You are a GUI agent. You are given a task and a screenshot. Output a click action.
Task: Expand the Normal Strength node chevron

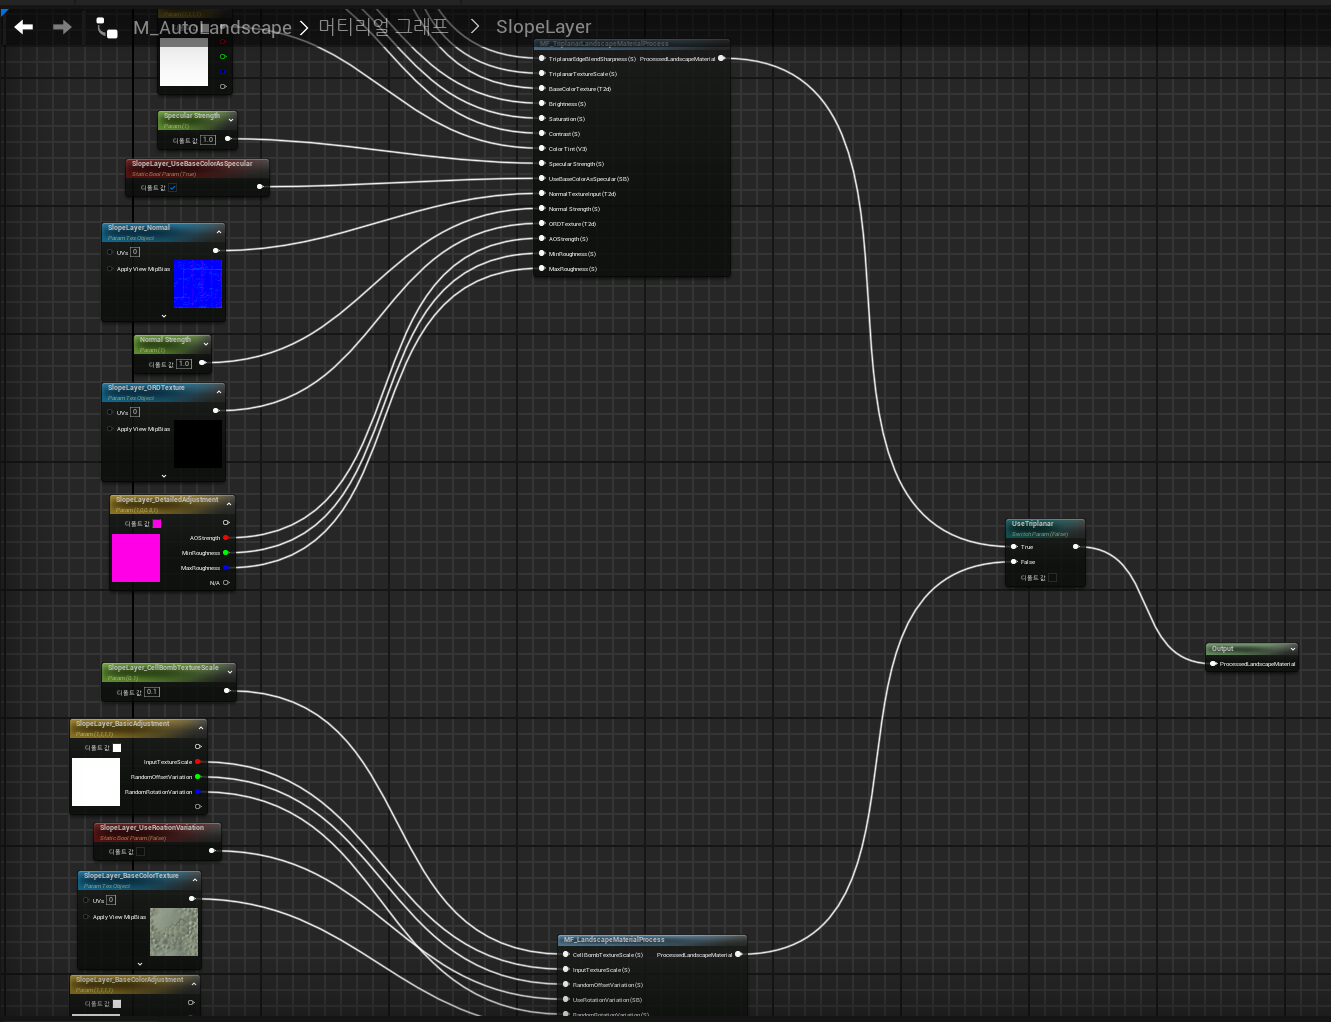(x=207, y=344)
